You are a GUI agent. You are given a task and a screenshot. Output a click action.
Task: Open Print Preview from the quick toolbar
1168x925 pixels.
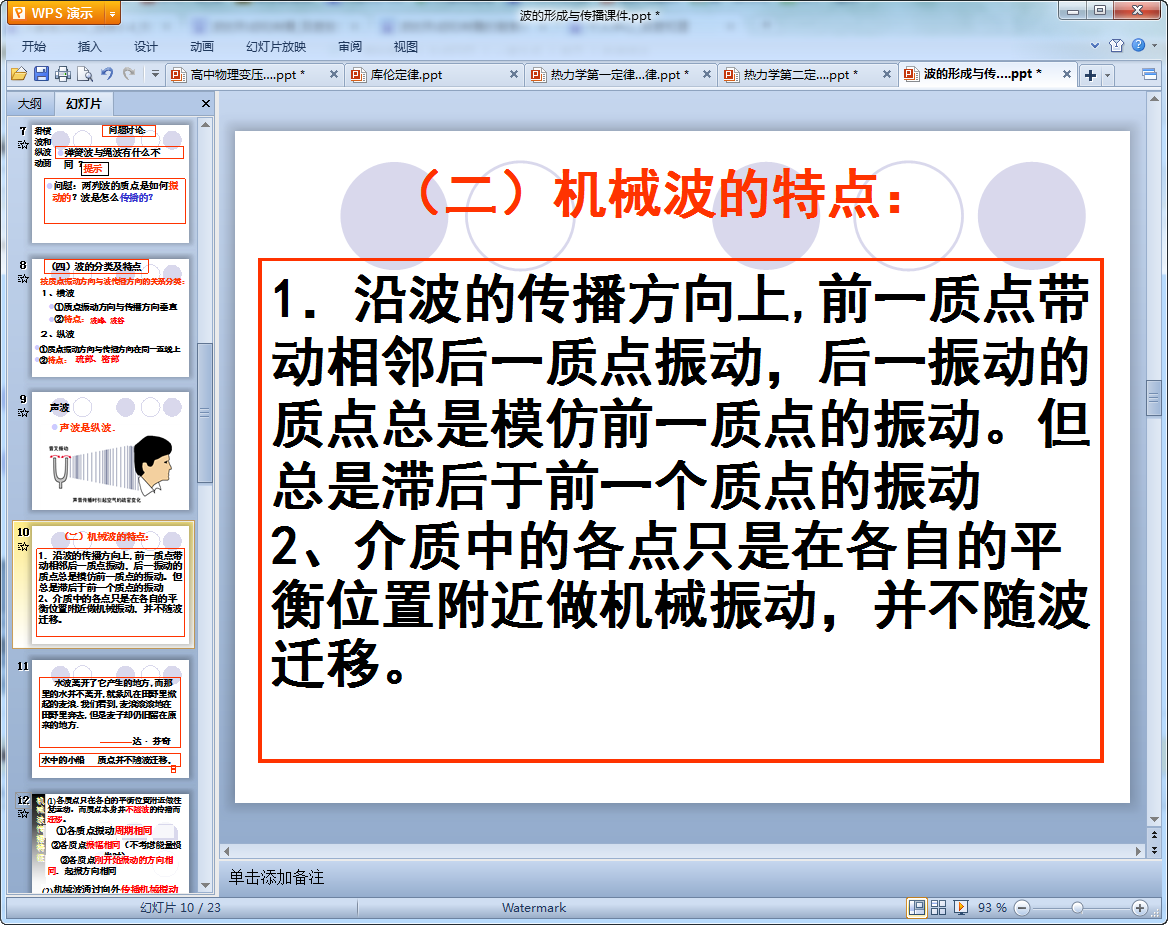[85, 74]
